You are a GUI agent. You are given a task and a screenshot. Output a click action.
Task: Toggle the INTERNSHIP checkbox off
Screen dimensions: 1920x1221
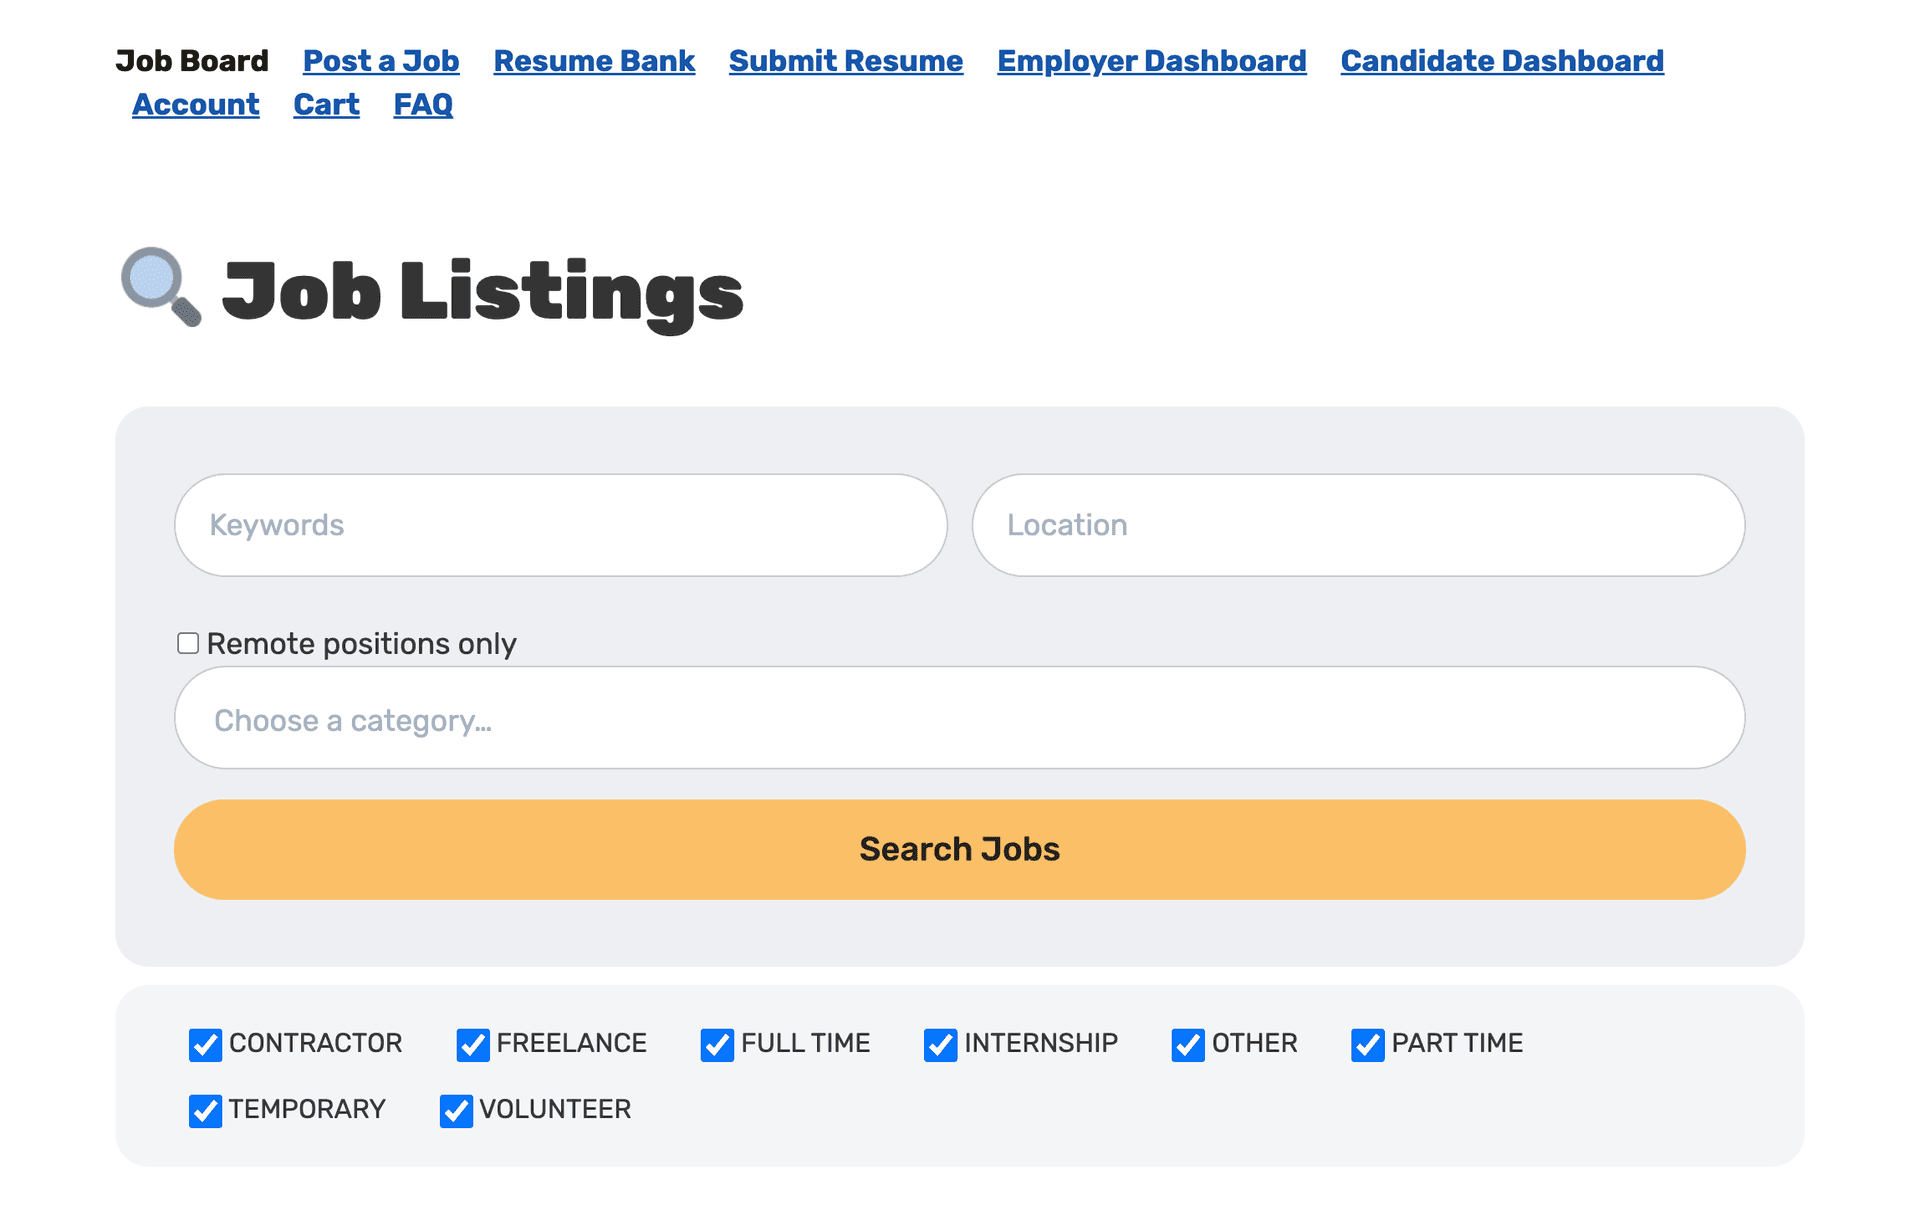pyautogui.click(x=940, y=1044)
